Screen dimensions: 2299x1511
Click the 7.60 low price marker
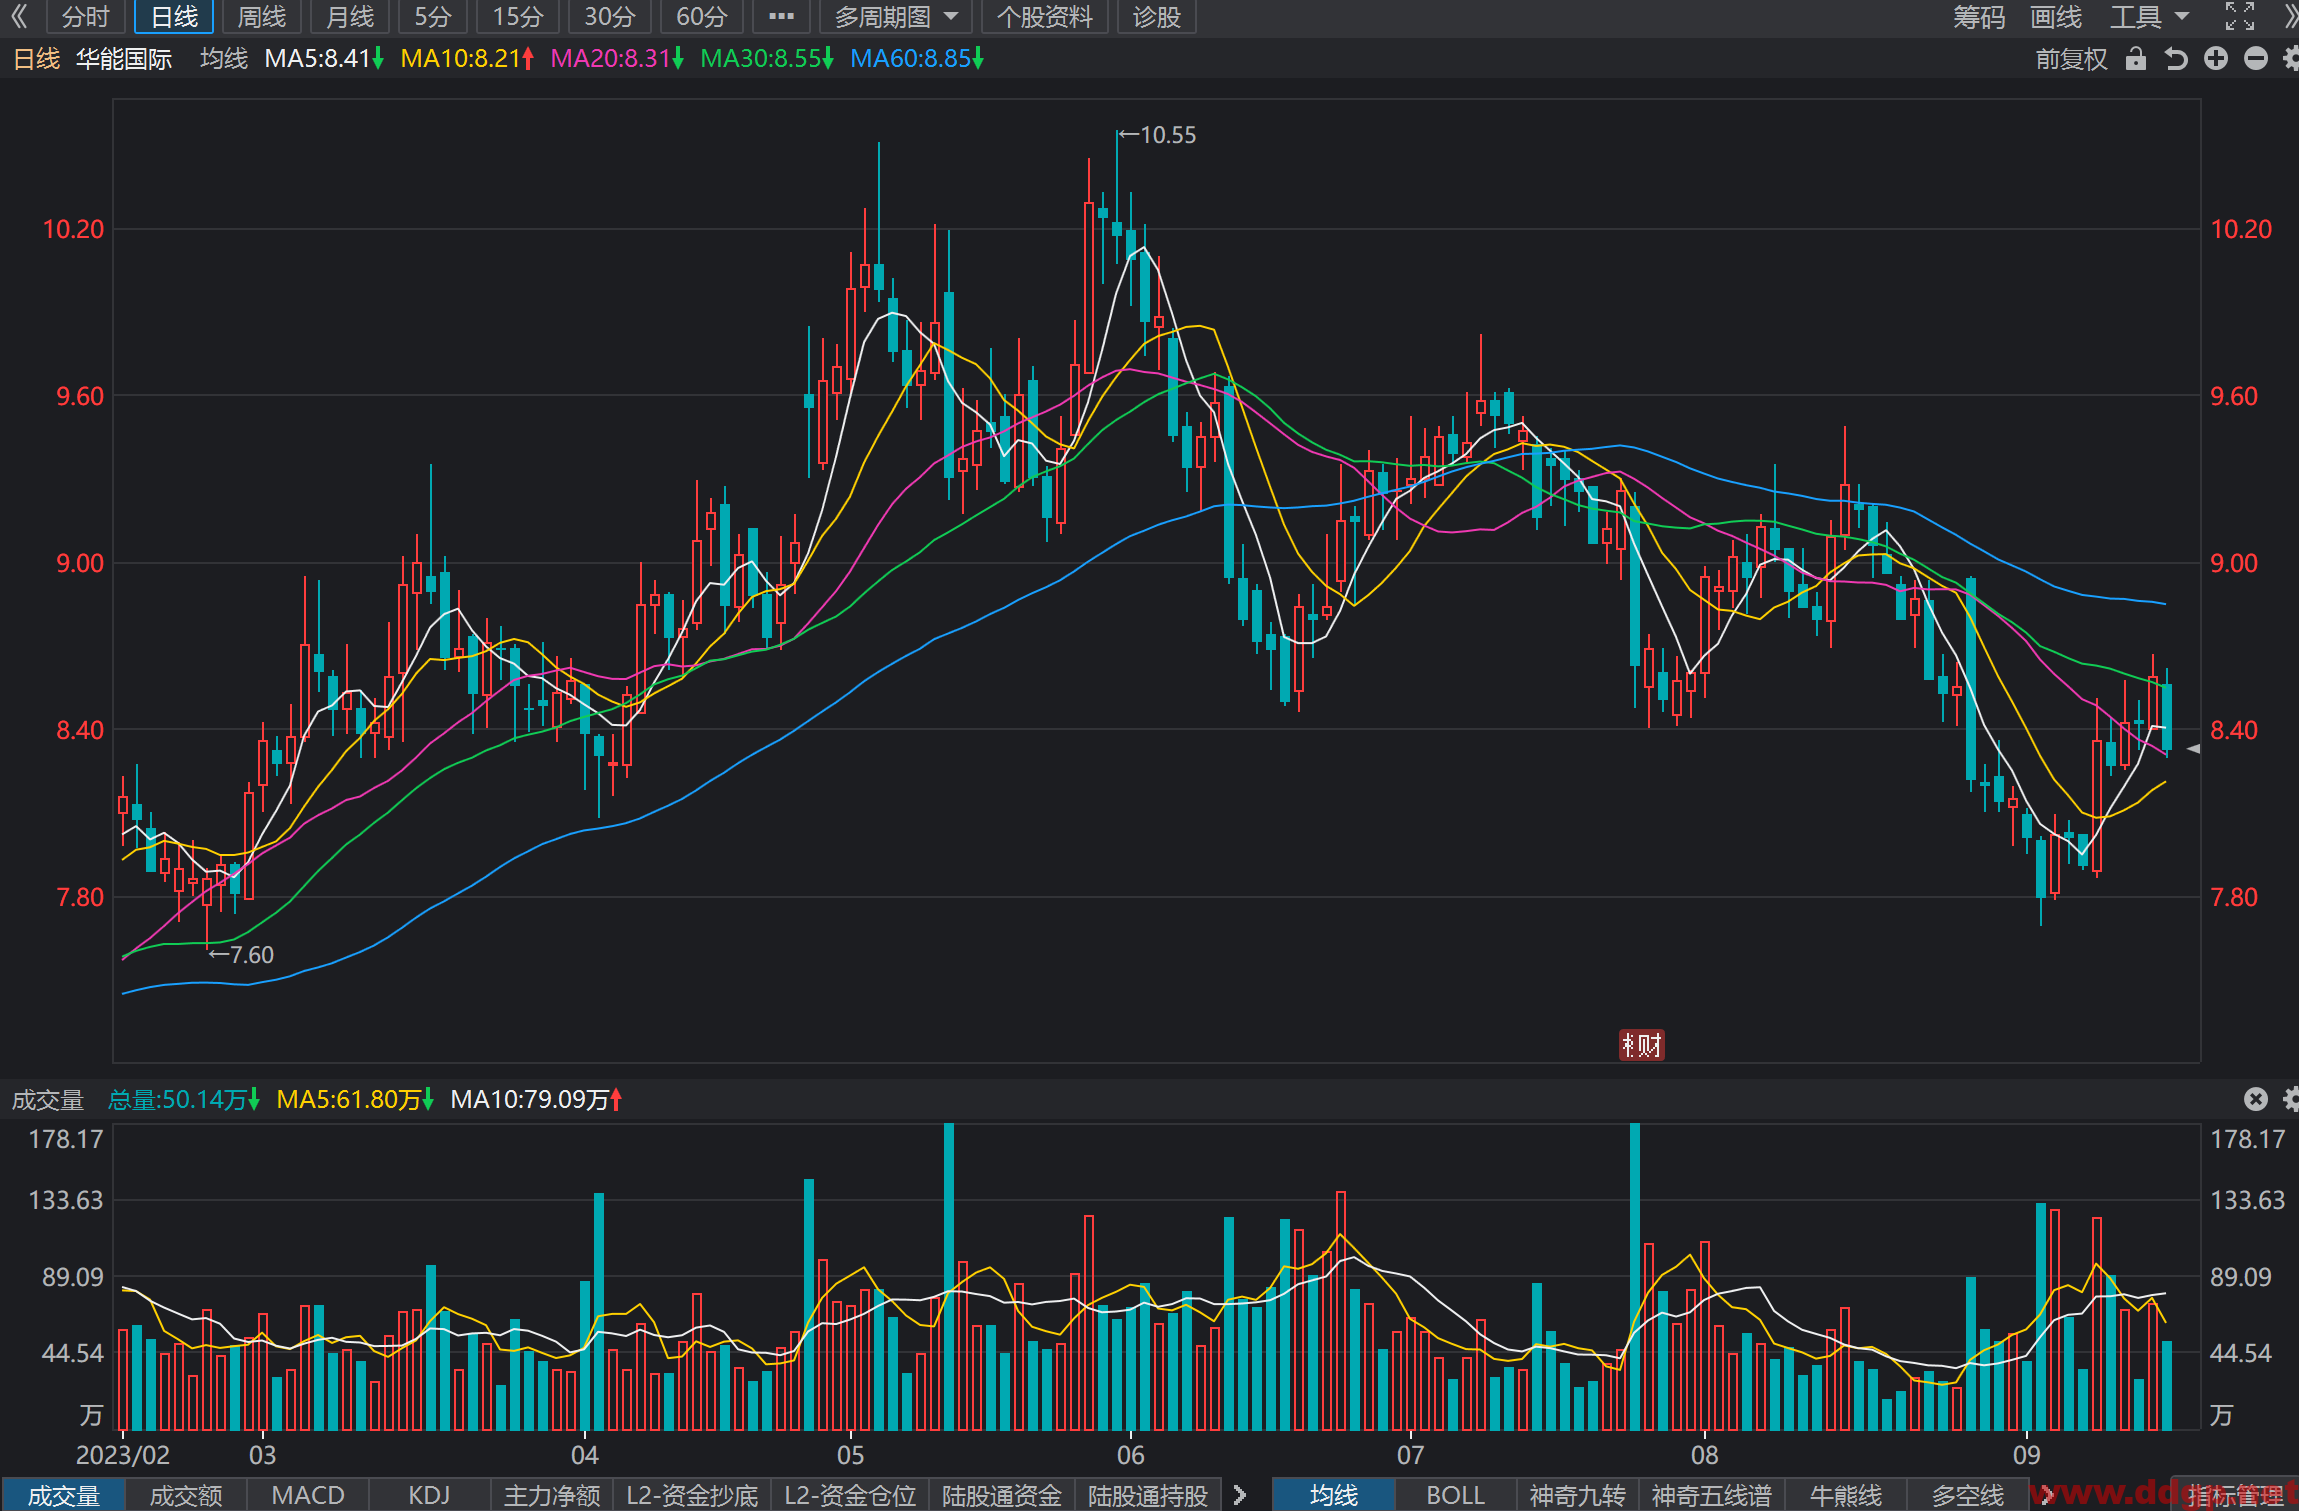pos(241,954)
